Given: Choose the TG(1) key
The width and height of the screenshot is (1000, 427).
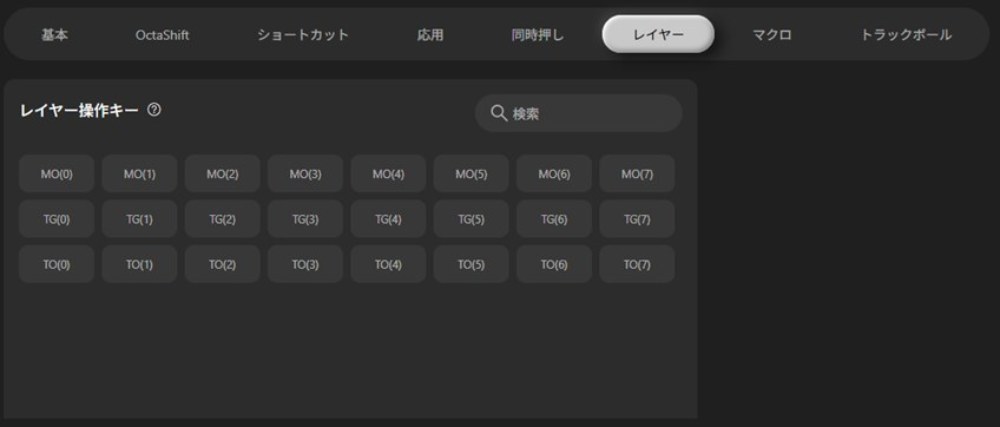Looking at the screenshot, I should click(140, 219).
